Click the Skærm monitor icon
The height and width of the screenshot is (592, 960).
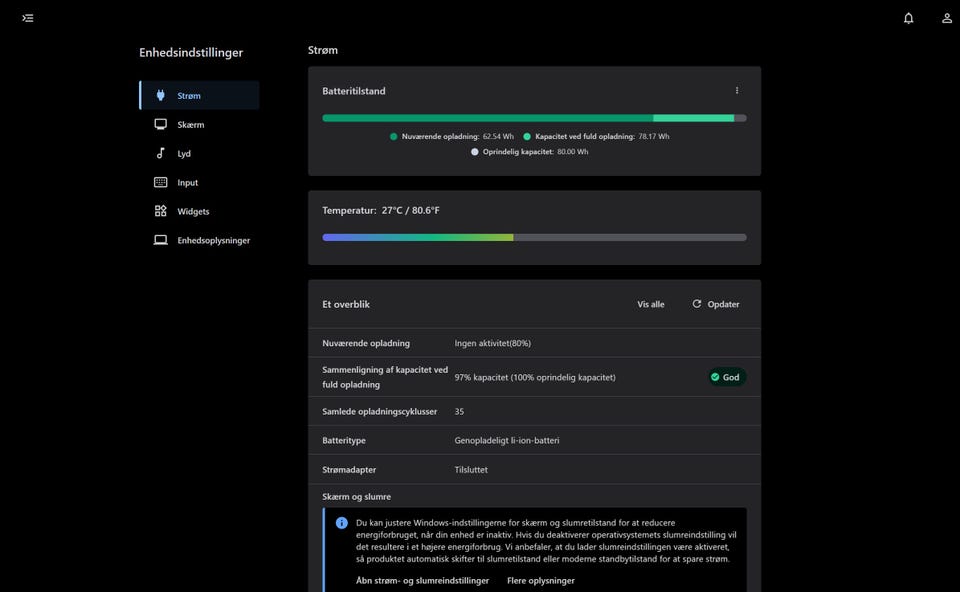click(x=160, y=125)
